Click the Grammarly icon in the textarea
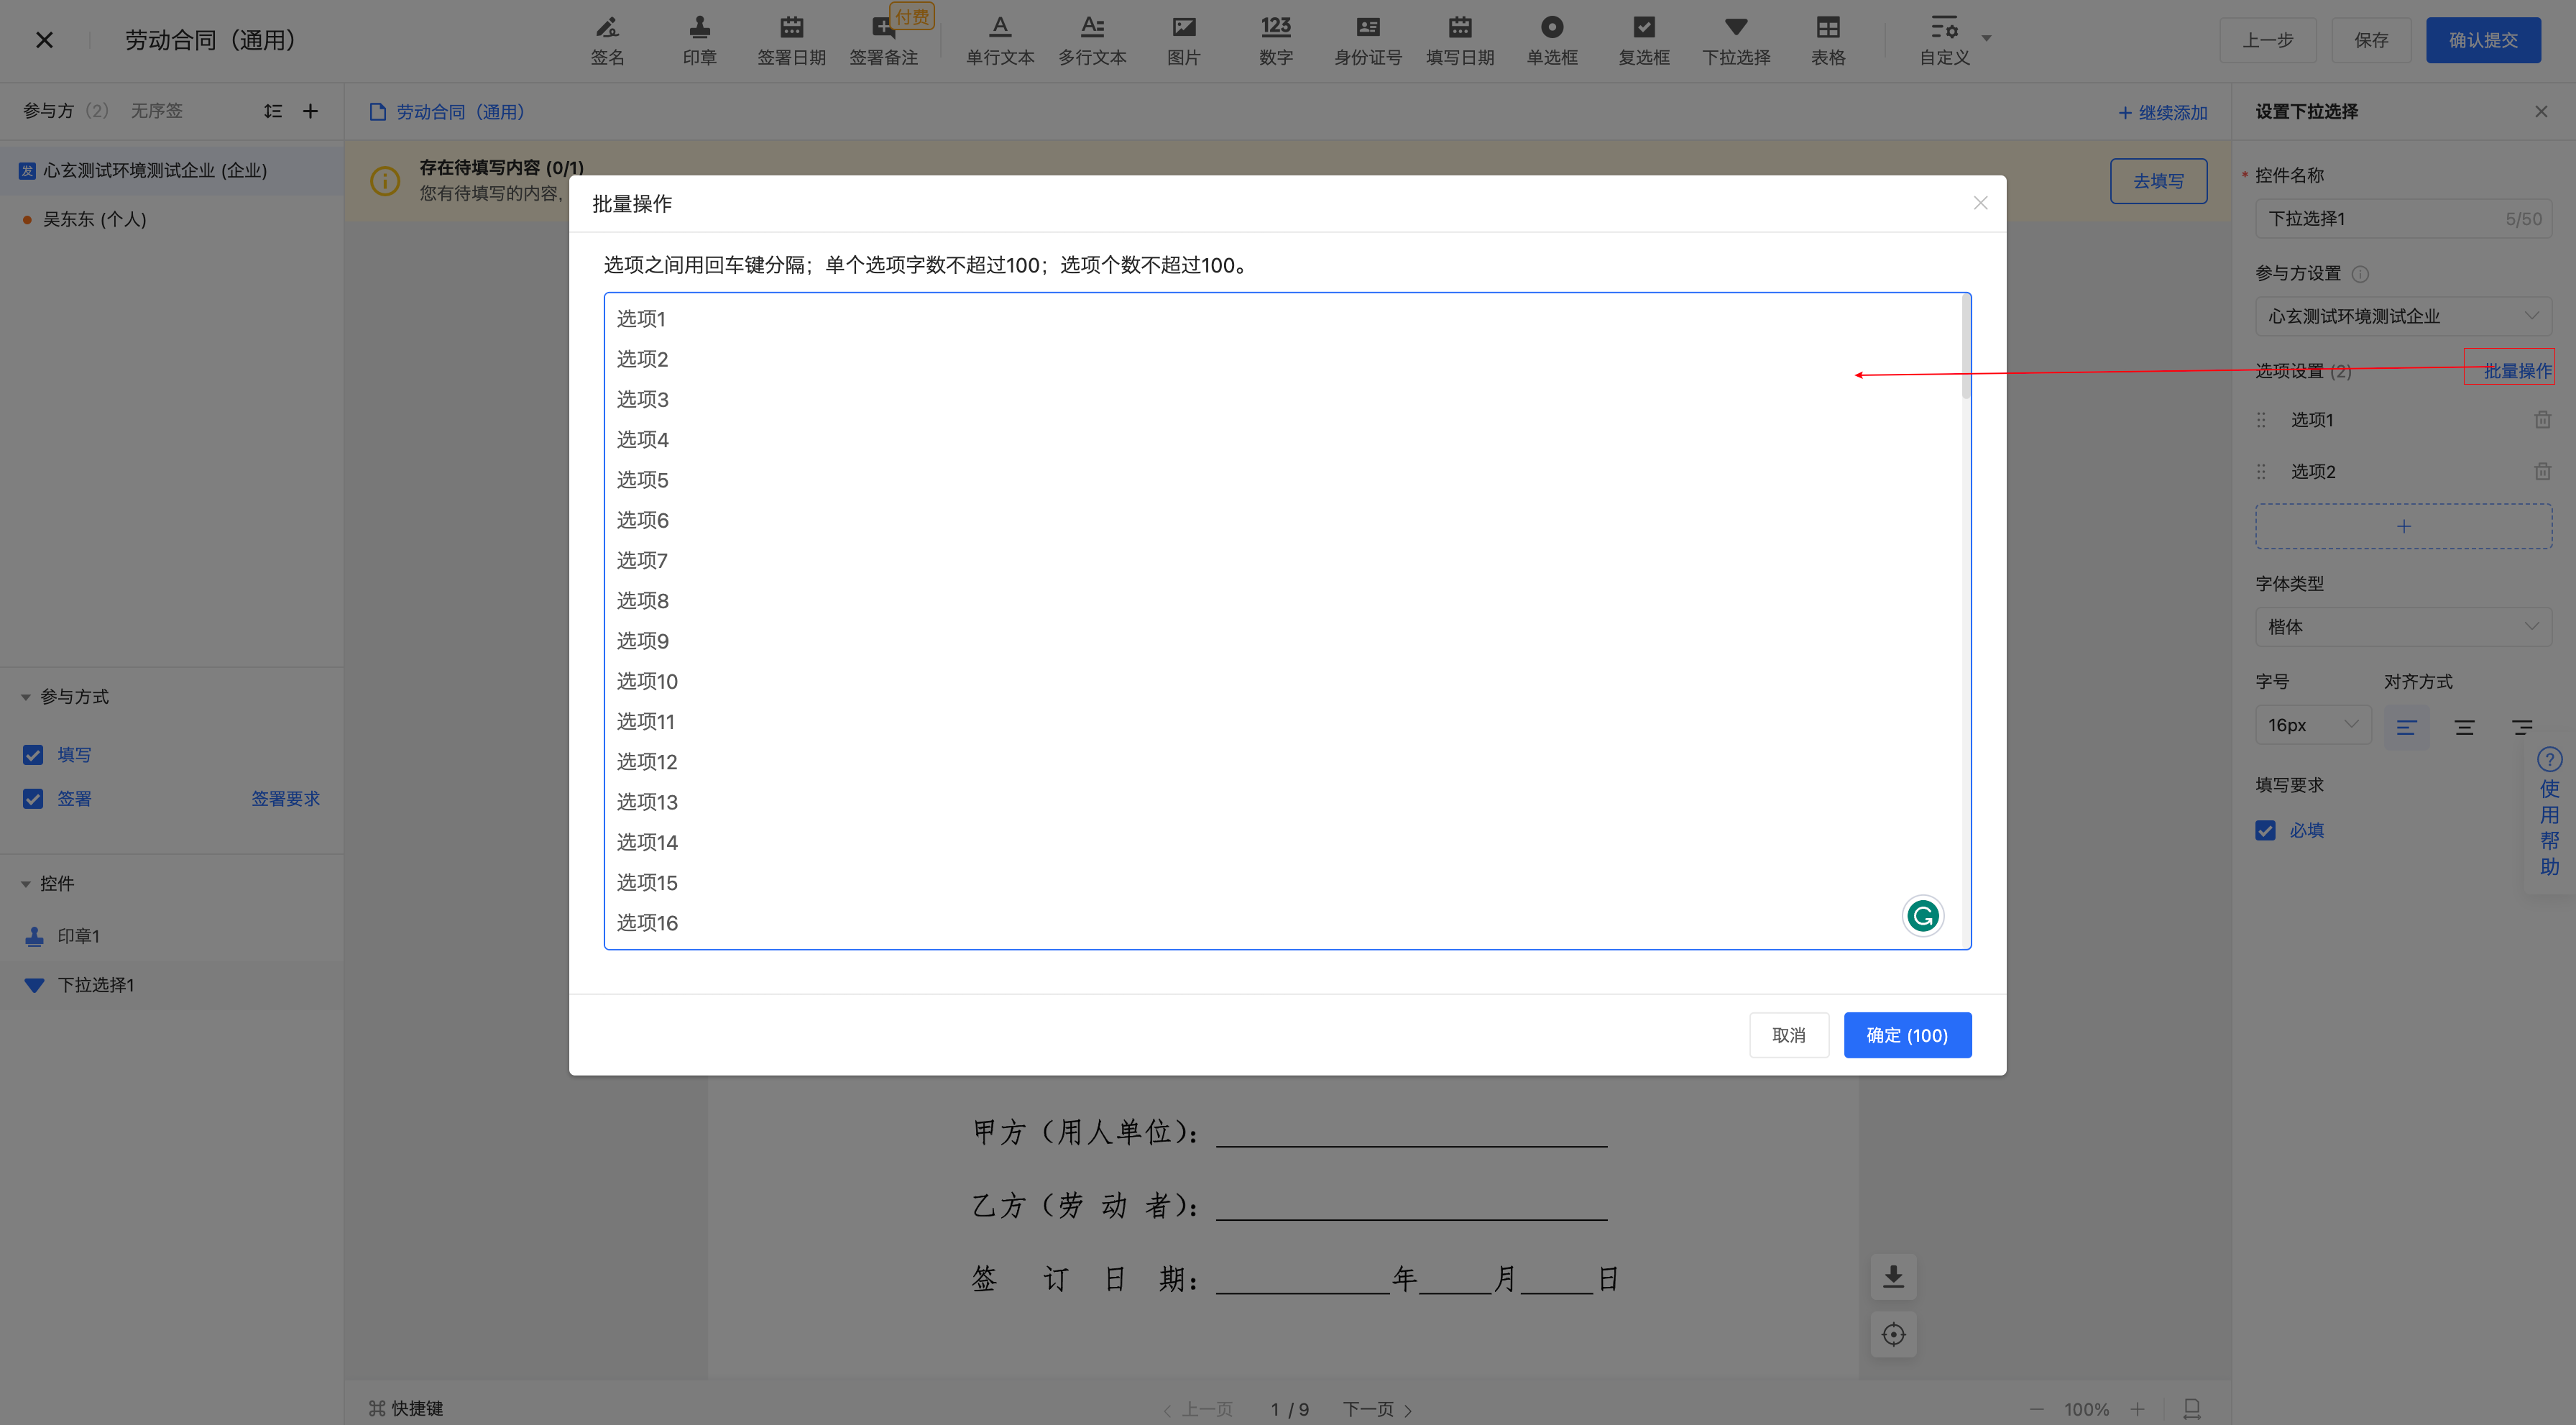 1922,915
